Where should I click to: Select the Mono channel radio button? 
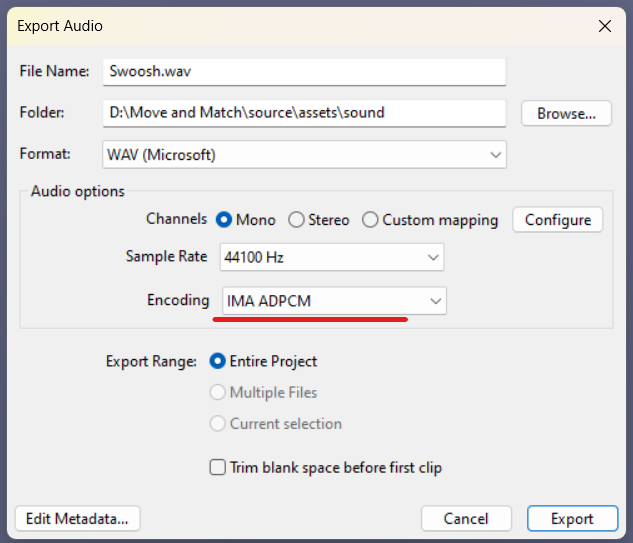click(224, 220)
